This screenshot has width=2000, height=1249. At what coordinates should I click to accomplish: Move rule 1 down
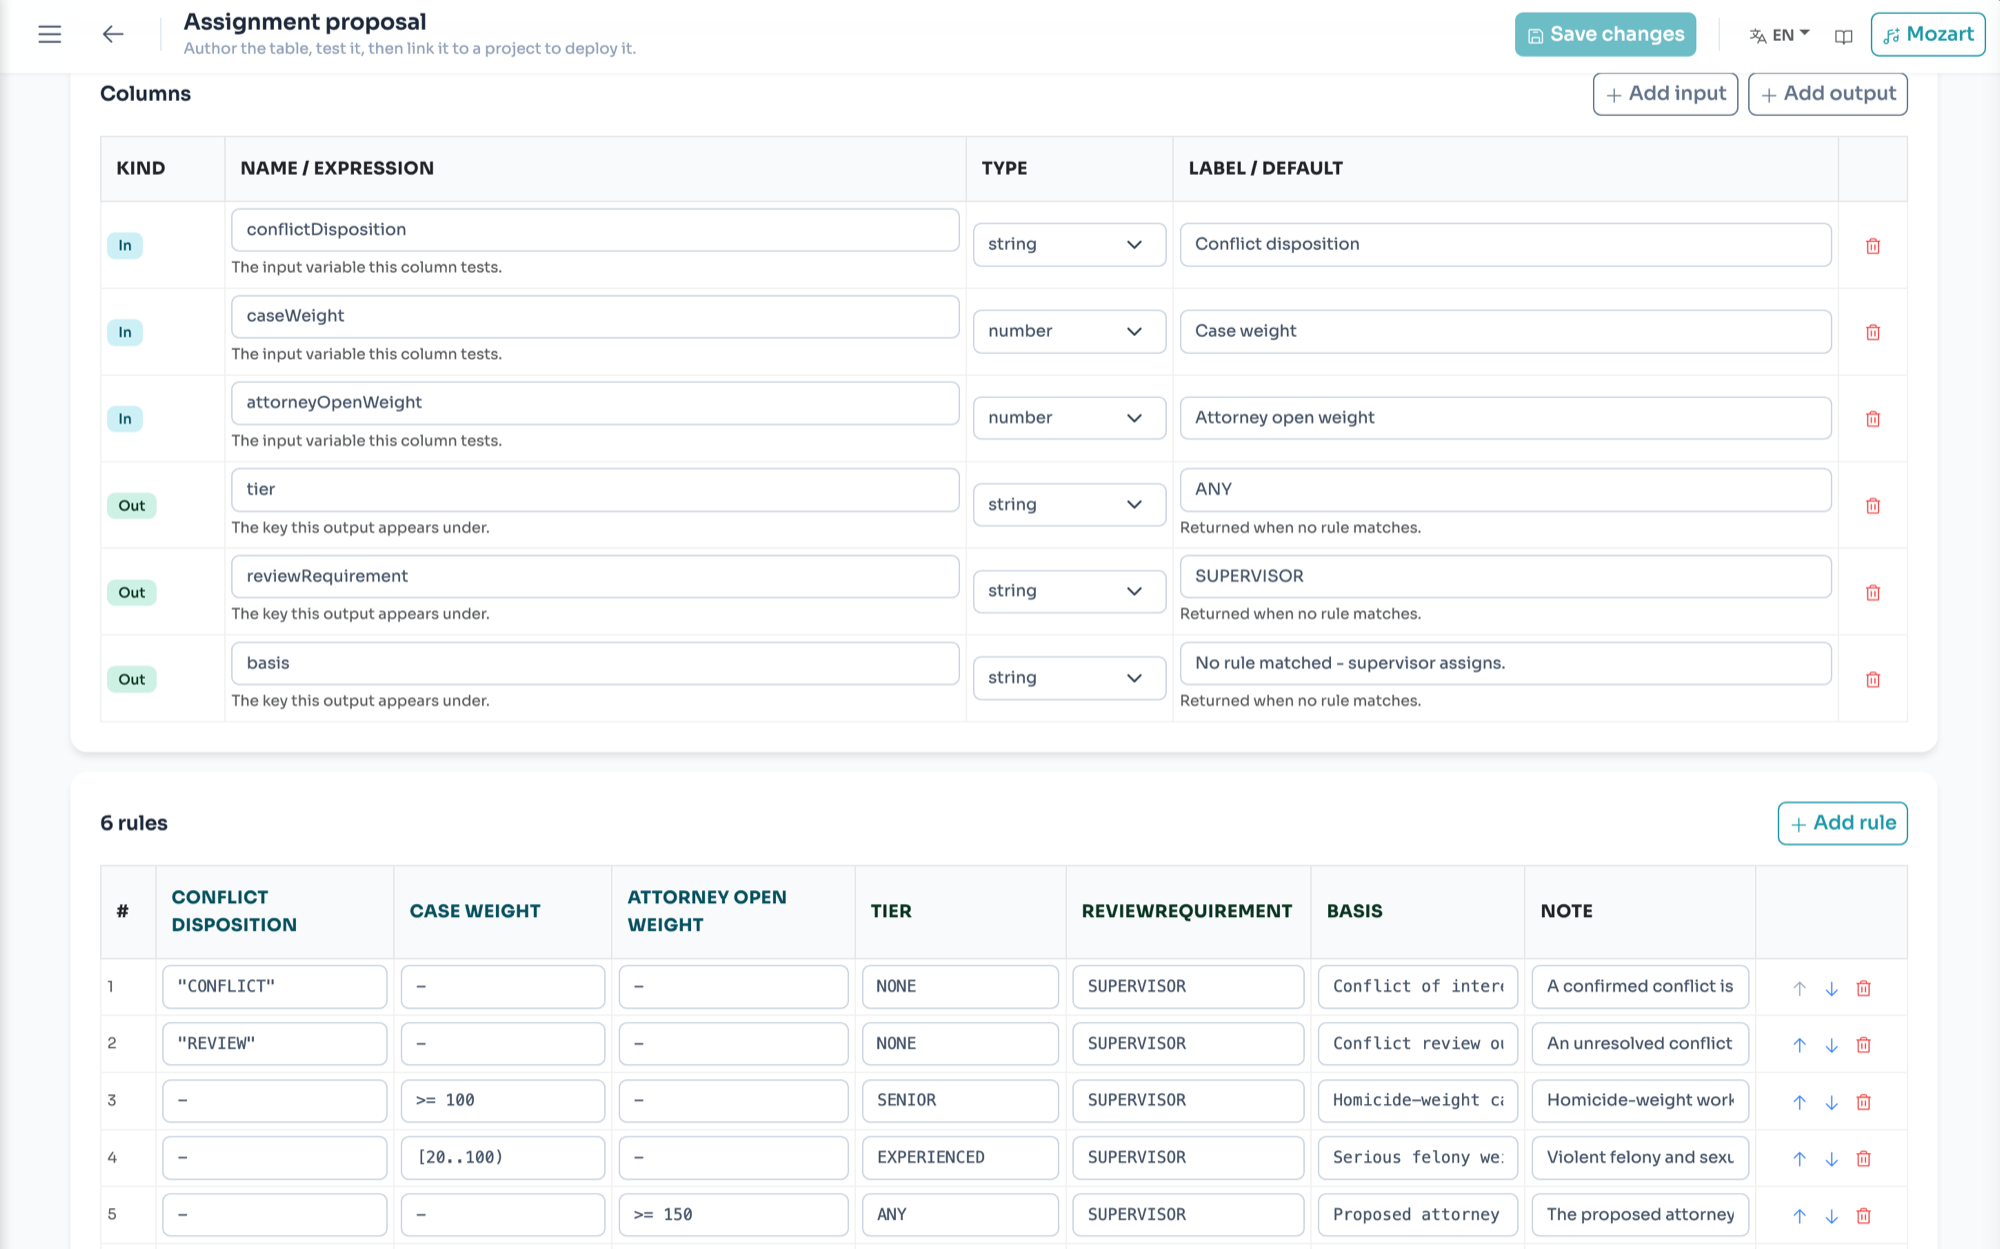coord(1831,988)
